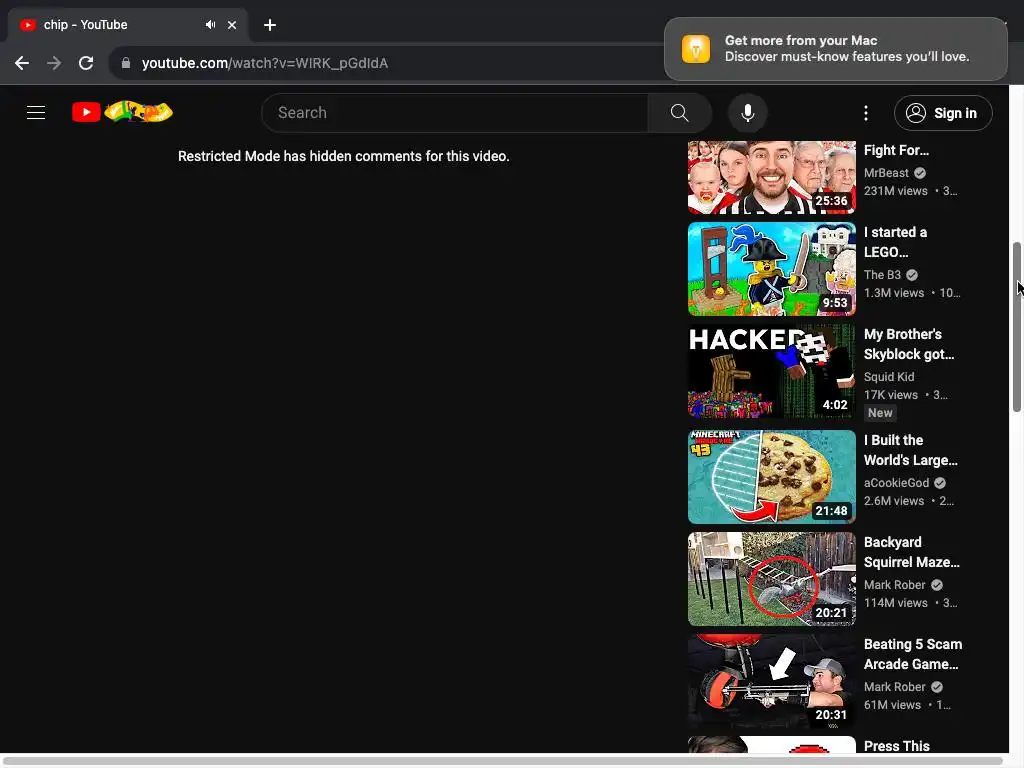Click the horizontal scrollbar at bottom

pyautogui.click(x=503, y=761)
